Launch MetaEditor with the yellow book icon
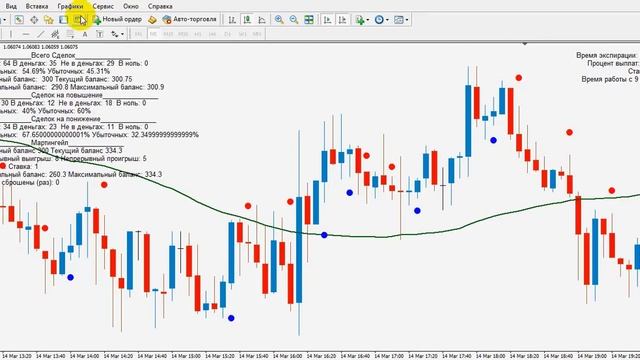This screenshot has width=640, height=360. [152, 20]
